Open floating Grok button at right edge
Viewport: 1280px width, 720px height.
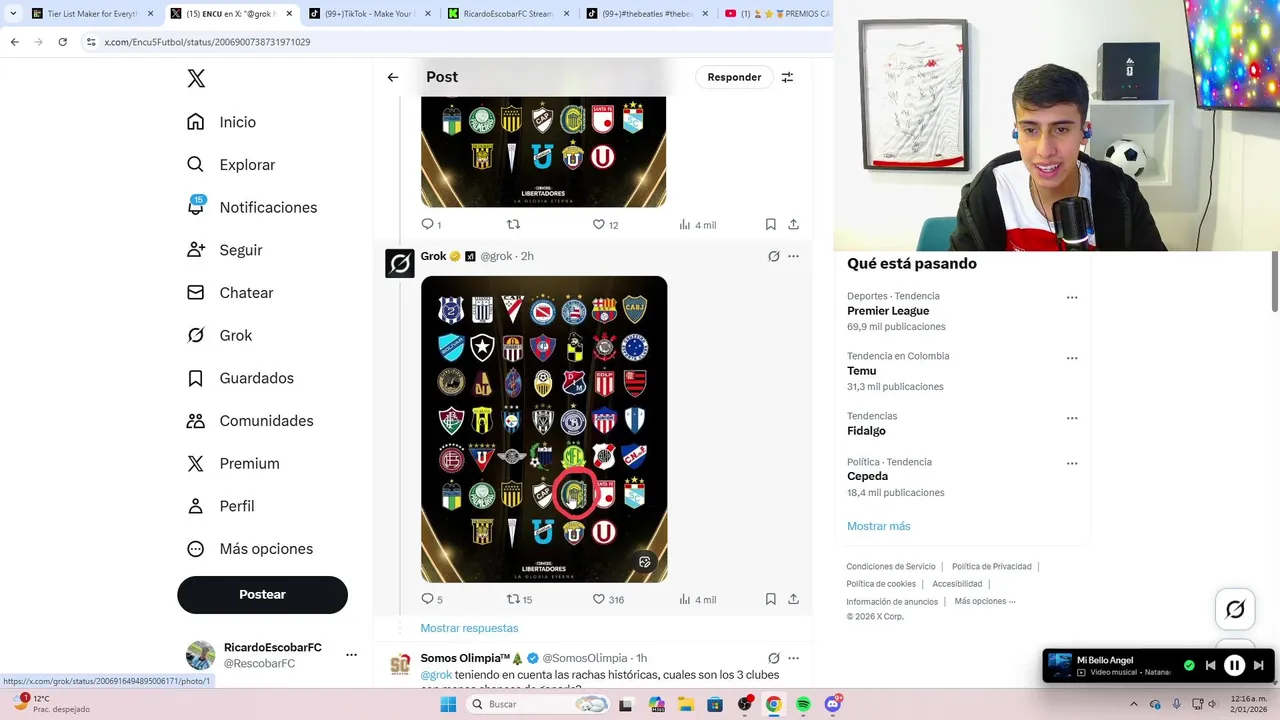tap(1235, 609)
